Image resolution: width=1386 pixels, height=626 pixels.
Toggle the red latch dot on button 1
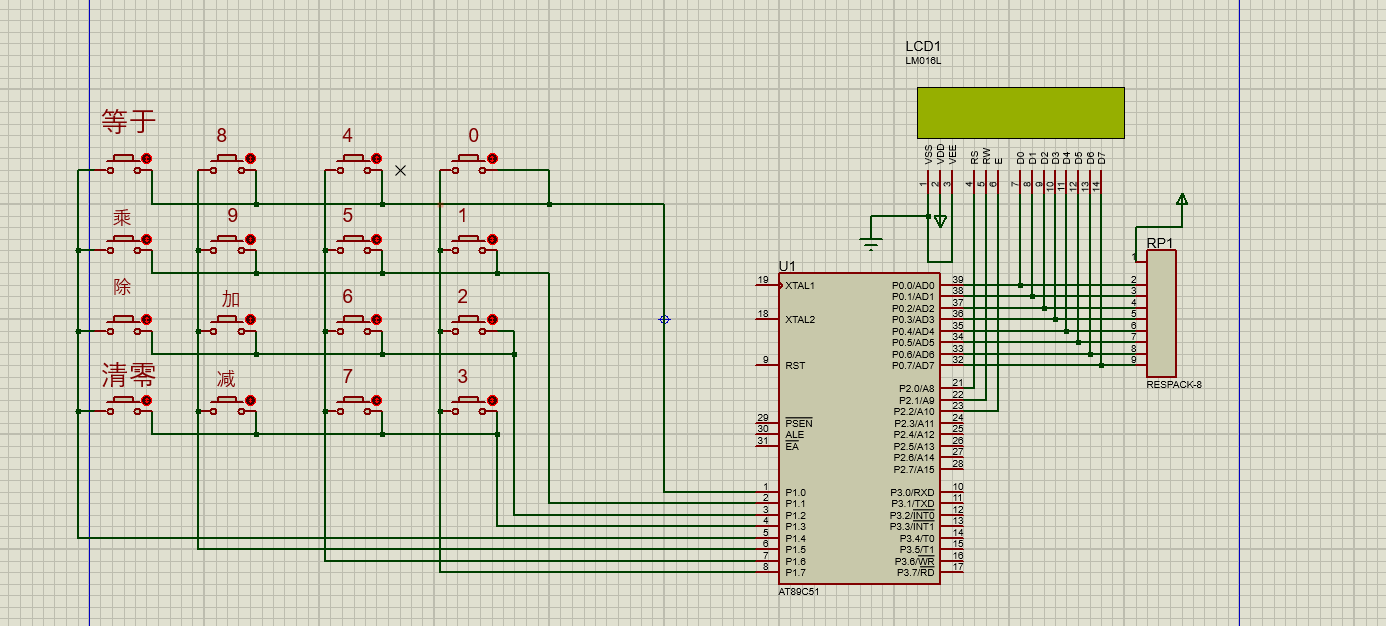pos(492,239)
